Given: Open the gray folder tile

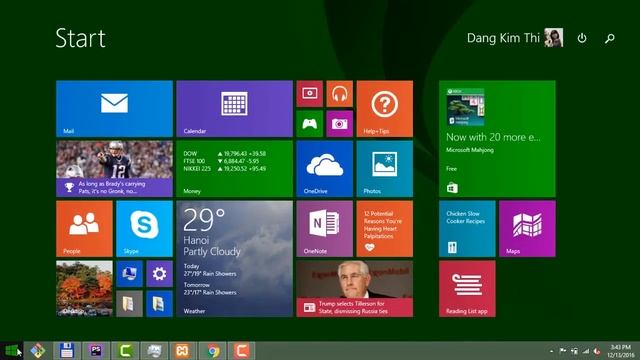Looking at the screenshot, I should point(129,304).
